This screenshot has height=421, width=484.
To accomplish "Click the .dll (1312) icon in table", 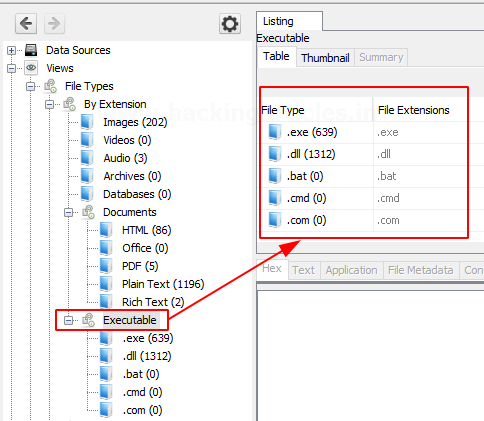I will [275, 154].
